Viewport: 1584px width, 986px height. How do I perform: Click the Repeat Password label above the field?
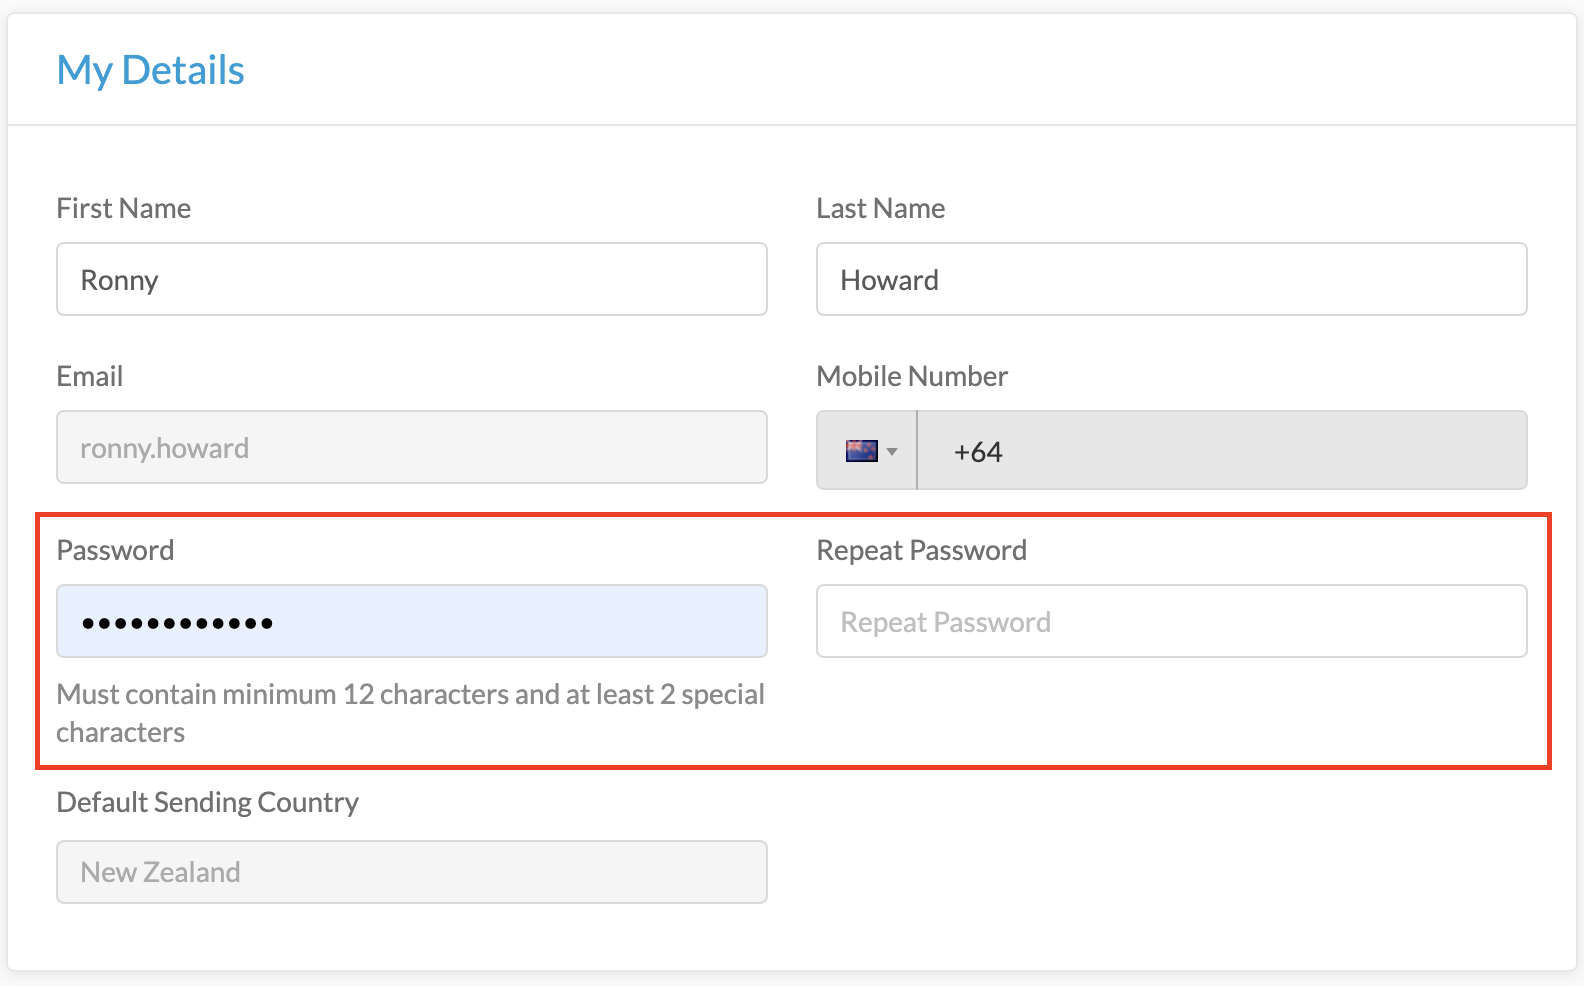tap(922, 550)
